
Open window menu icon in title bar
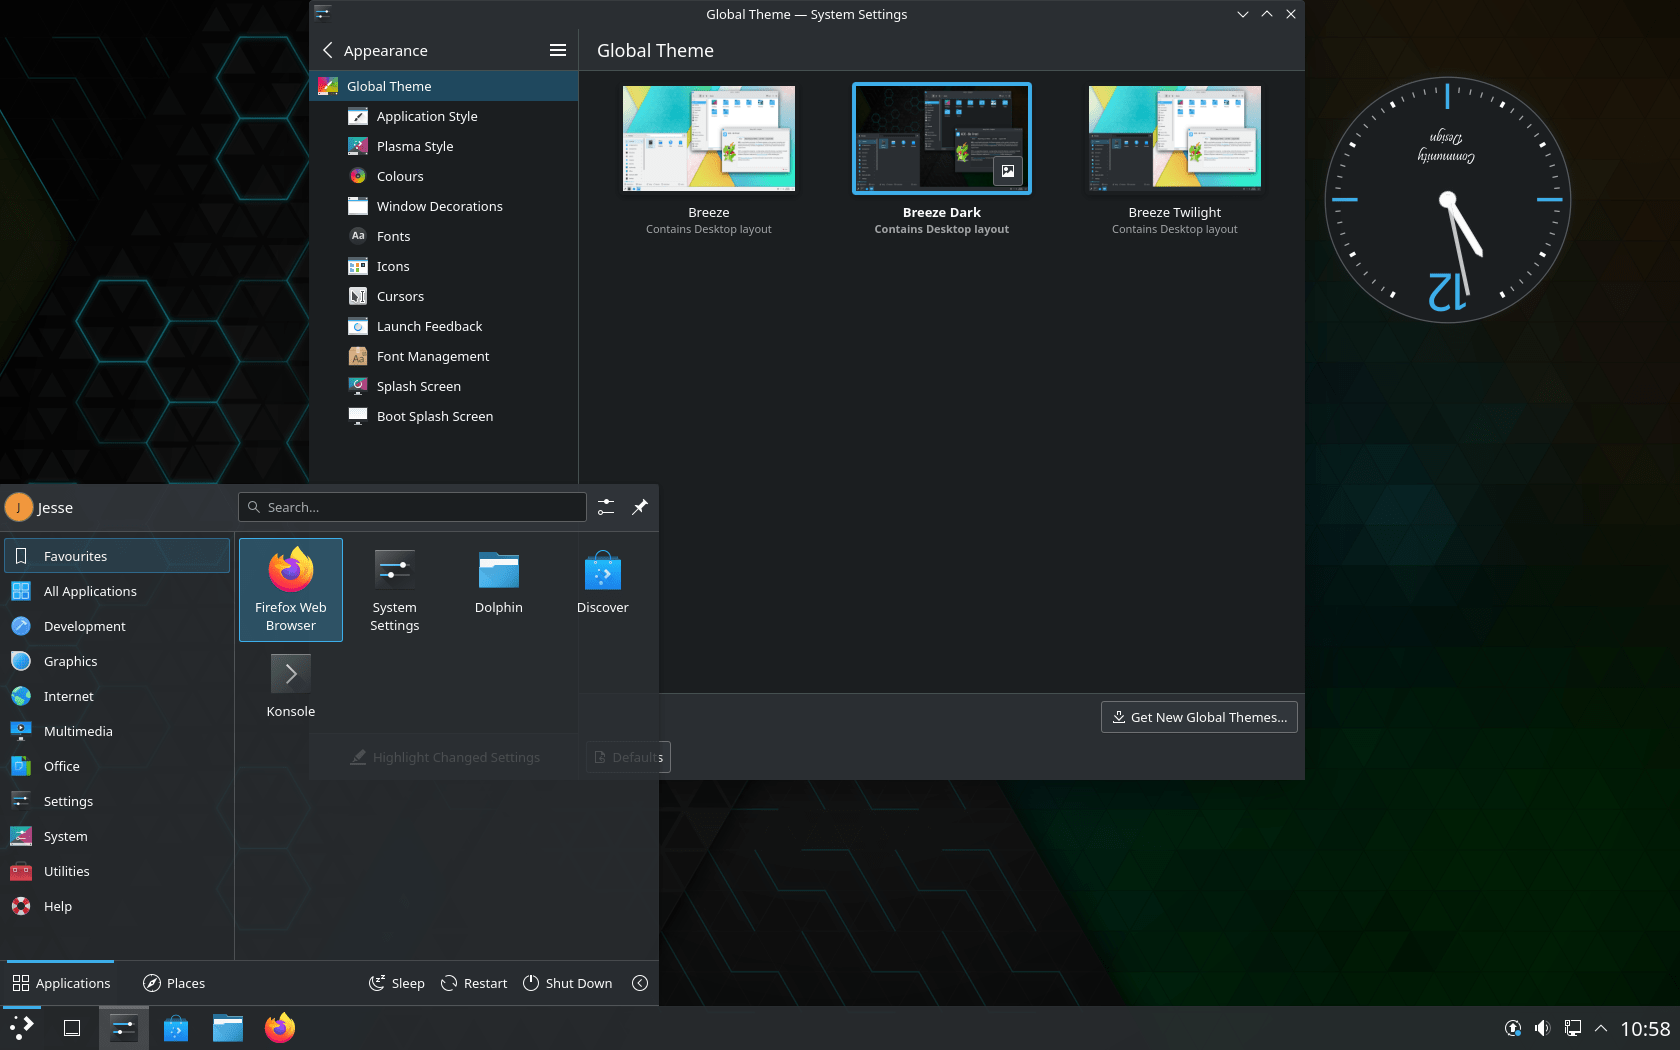click(322, 13)
